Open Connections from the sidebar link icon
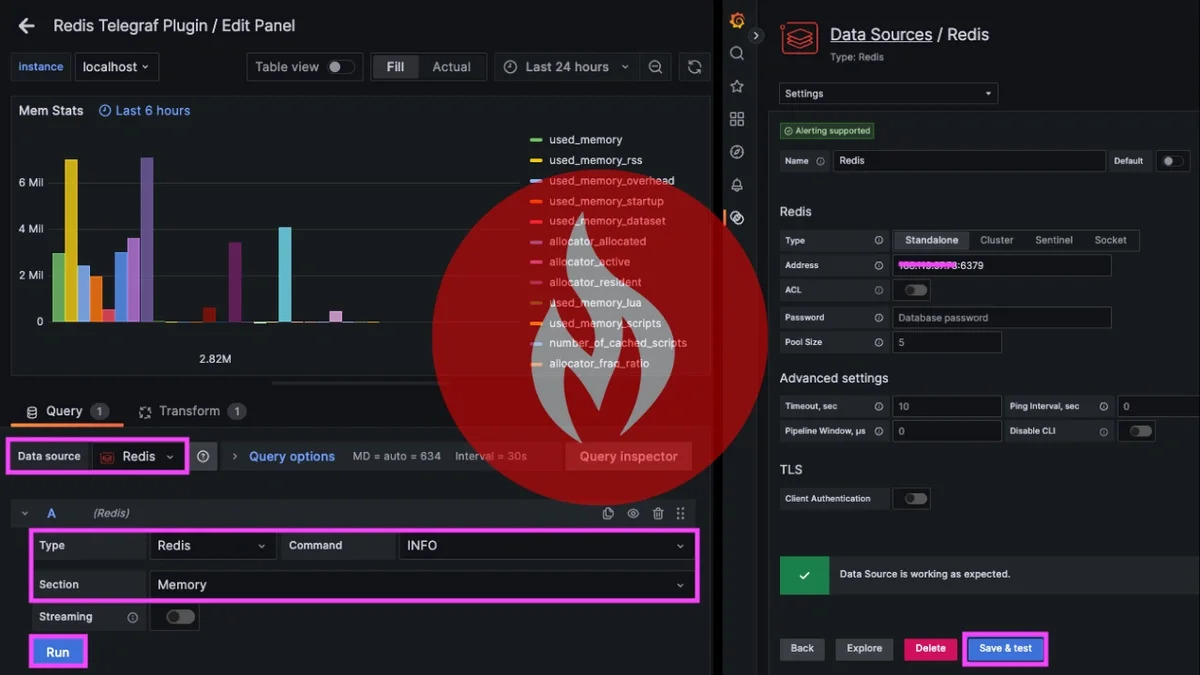The height and width of the screenshot is (675, 1200). click(737, 217)
